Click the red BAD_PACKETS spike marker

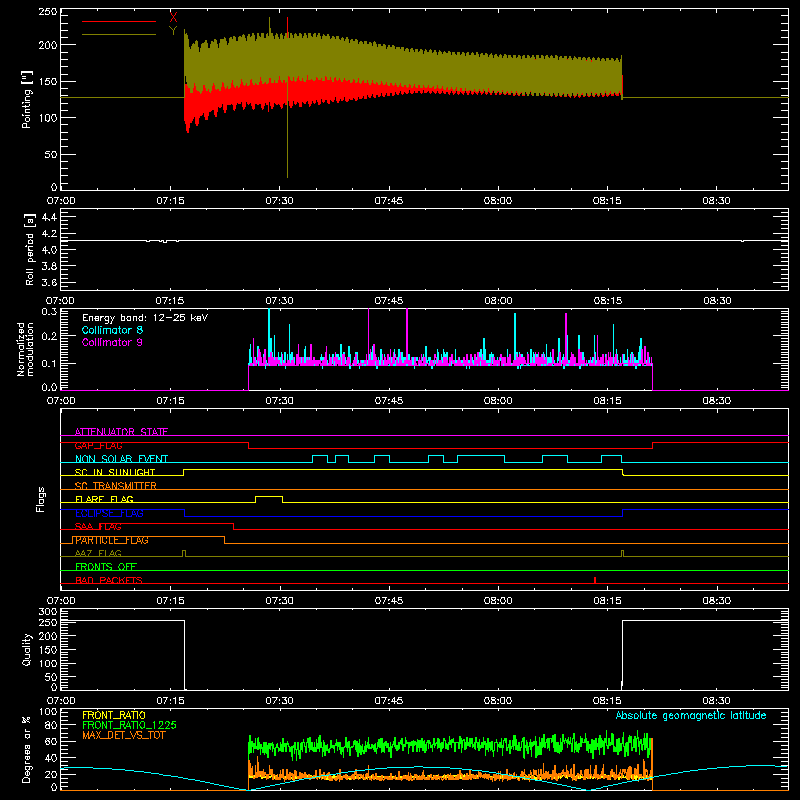pyautogui.click(x=595, y=580)
